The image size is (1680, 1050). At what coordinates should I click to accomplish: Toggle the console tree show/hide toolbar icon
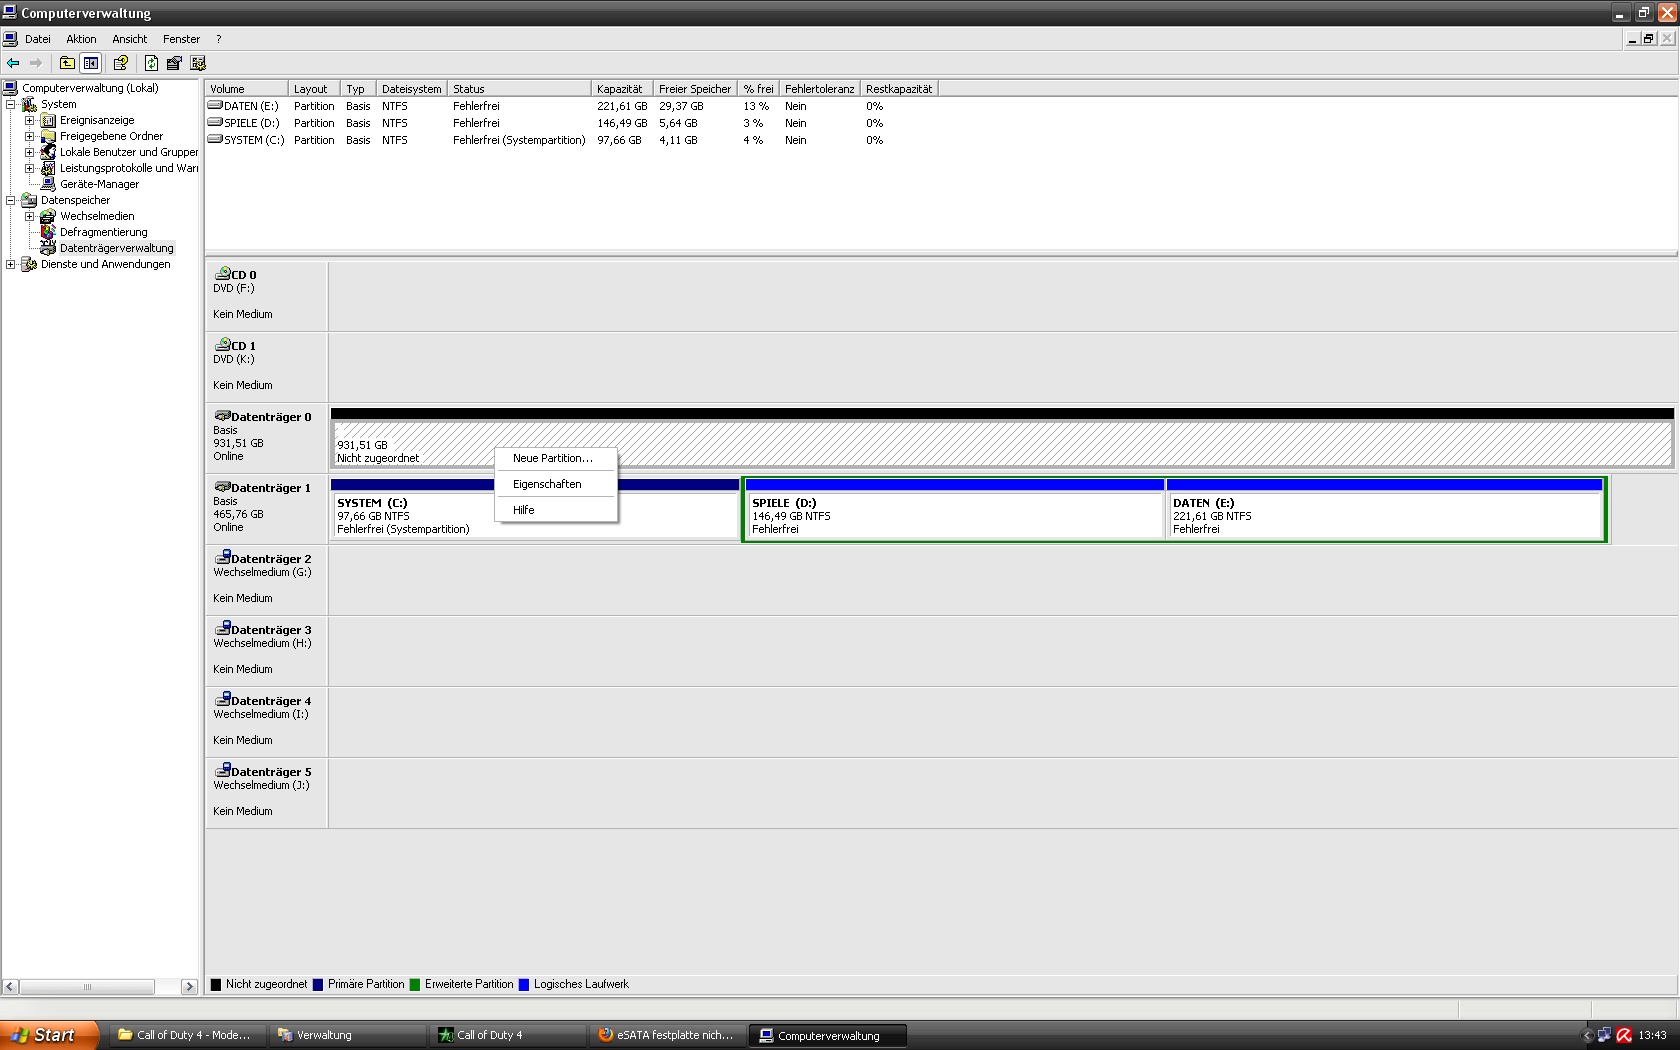pyautogui.click(x=91, y=63)
